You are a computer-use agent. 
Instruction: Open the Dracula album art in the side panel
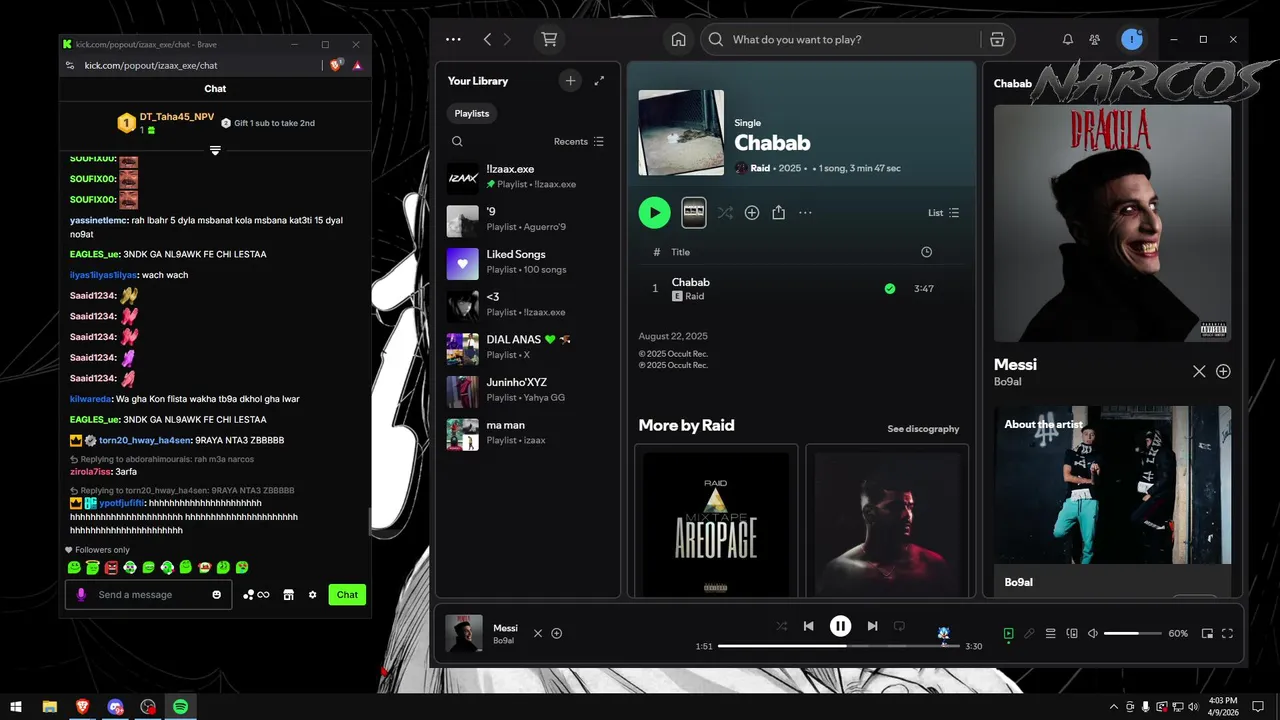[x=1112, y=223]
